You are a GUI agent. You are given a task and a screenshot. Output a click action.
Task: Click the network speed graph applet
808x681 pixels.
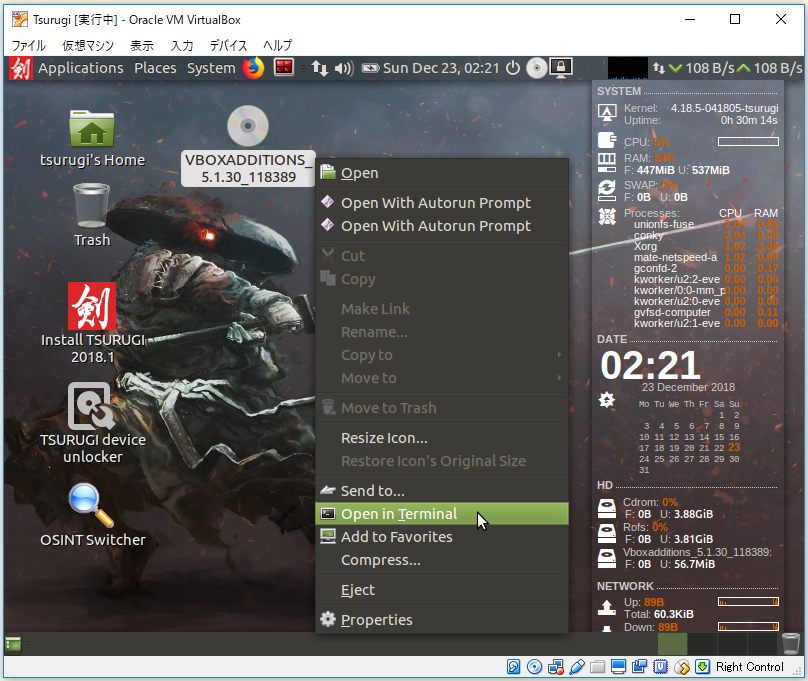(x=628, y=68)
